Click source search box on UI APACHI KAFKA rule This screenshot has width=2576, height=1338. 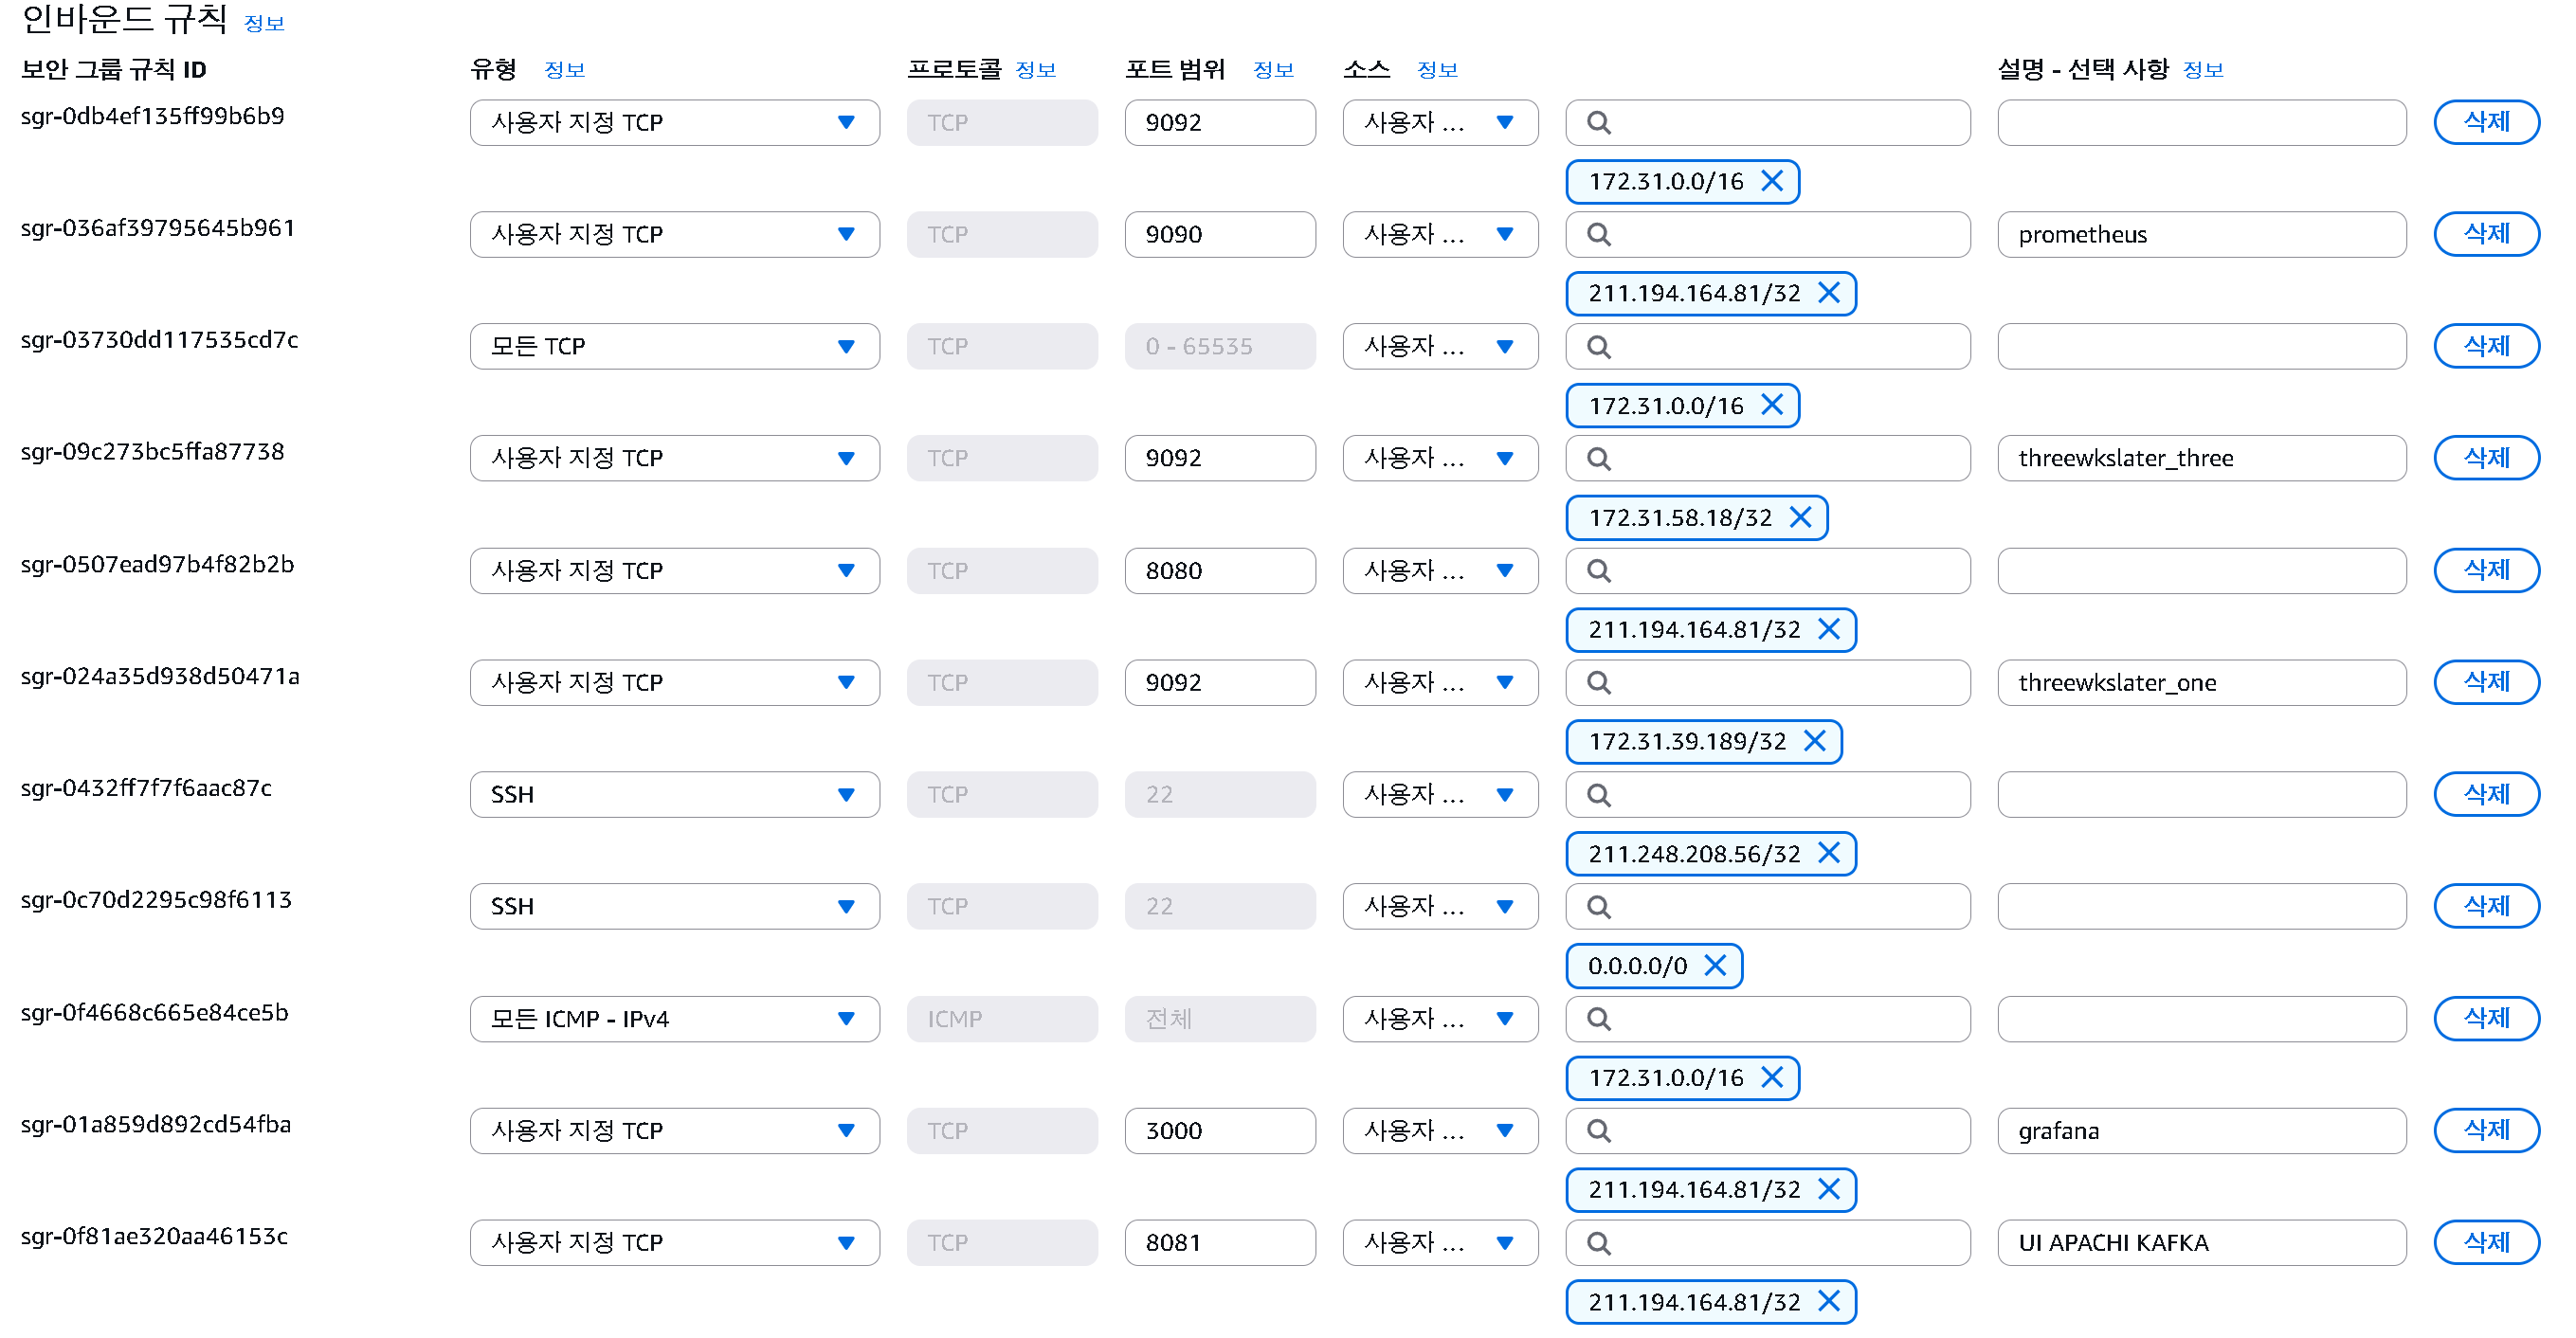coord(1768,1242)
